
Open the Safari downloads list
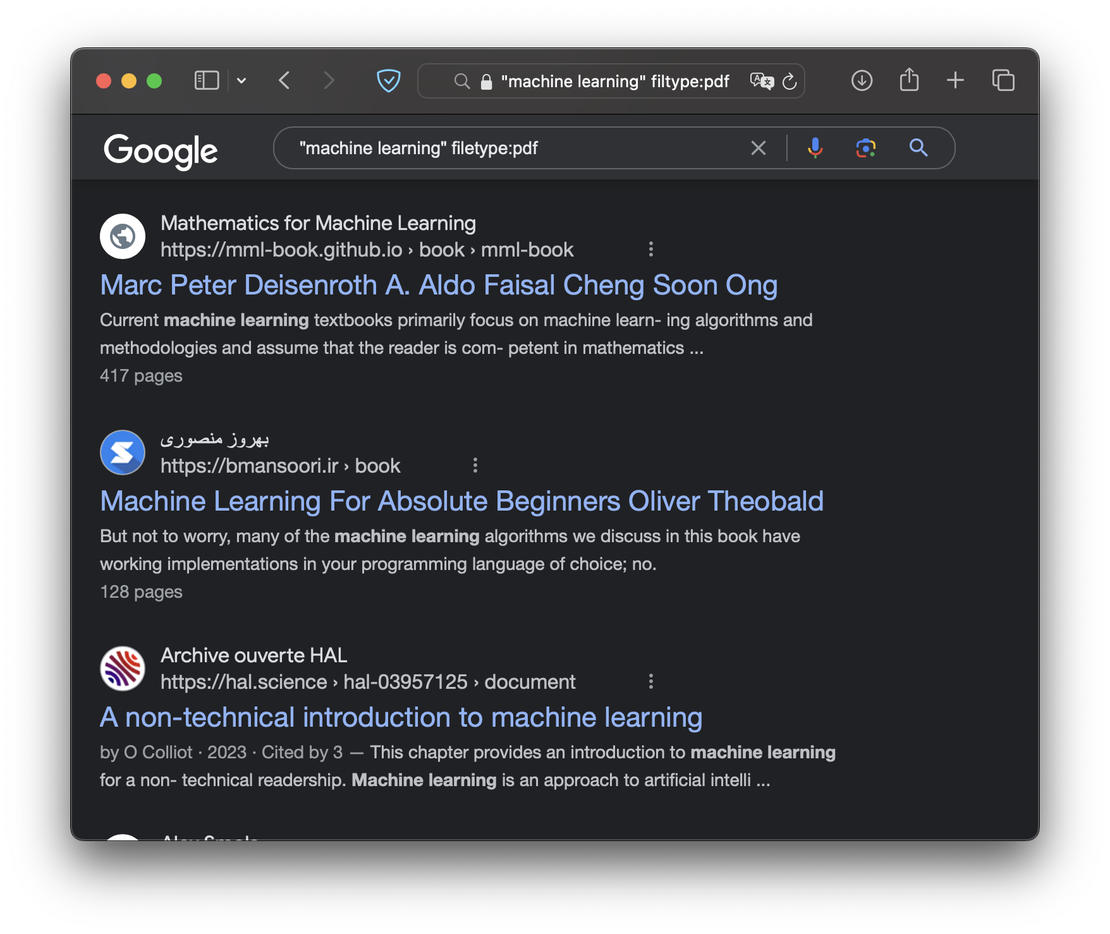tap(861, 81)
